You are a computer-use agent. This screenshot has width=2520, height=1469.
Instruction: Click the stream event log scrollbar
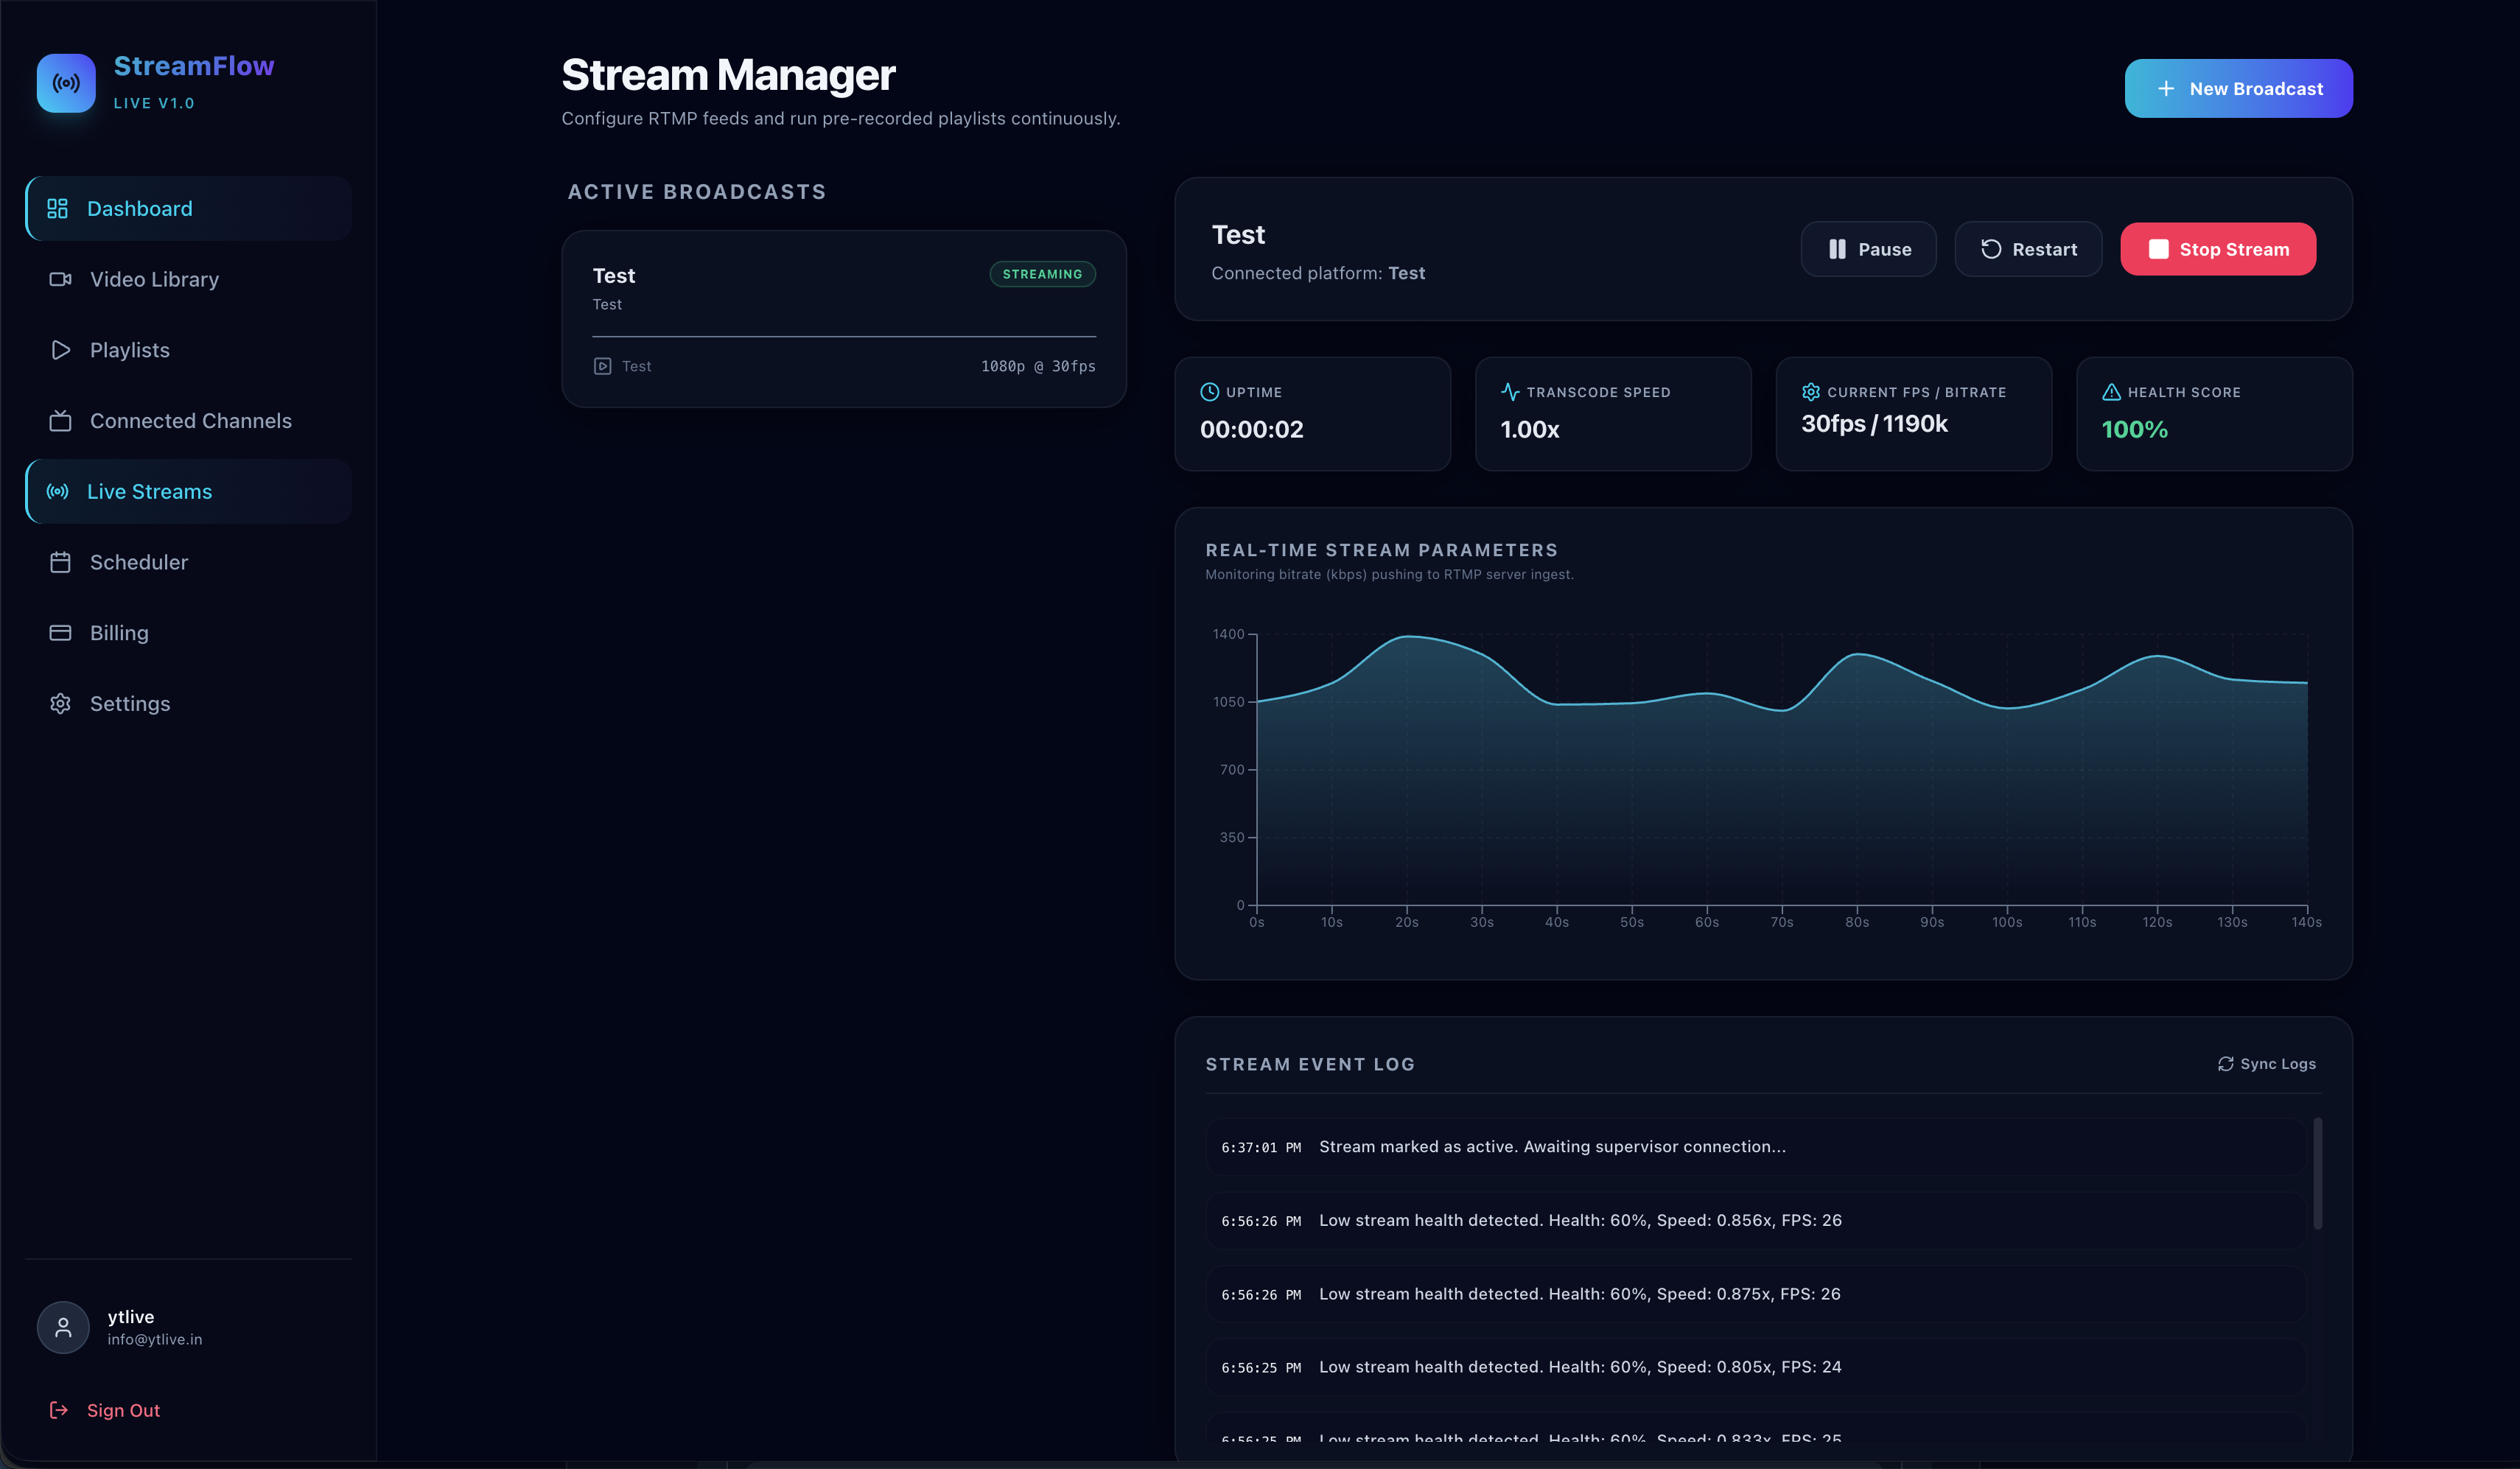(2317, 1174)
